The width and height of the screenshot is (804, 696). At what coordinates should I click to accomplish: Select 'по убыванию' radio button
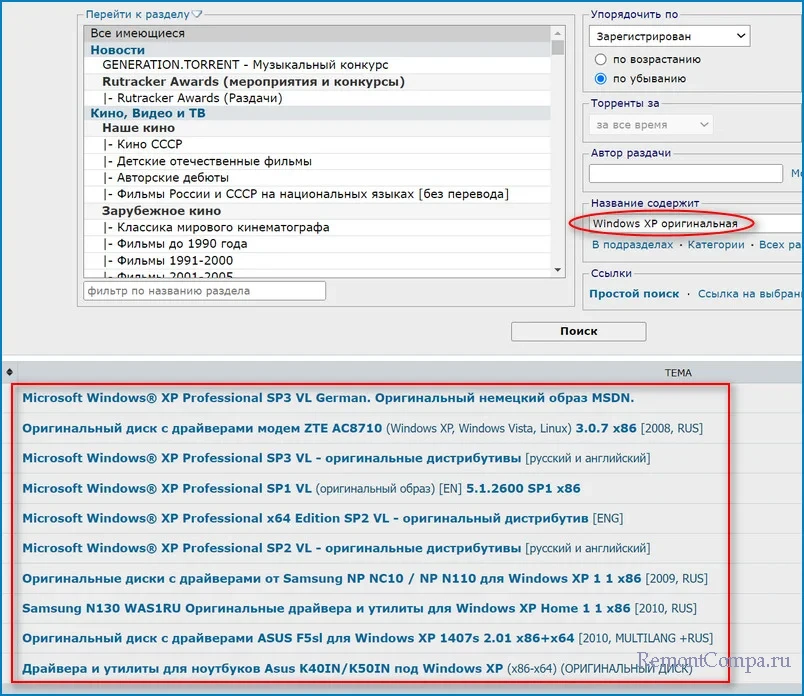click(601, 79)
